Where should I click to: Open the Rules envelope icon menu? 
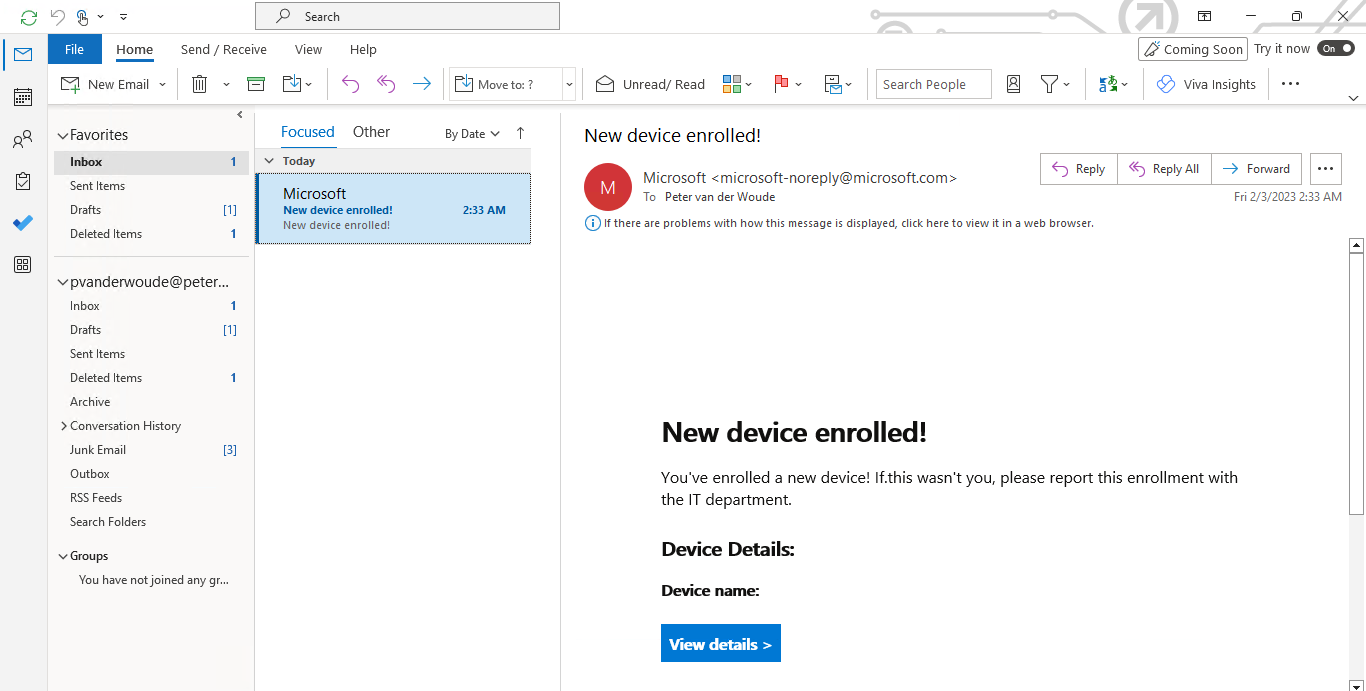pyautogui.click(x=838, y=85)
